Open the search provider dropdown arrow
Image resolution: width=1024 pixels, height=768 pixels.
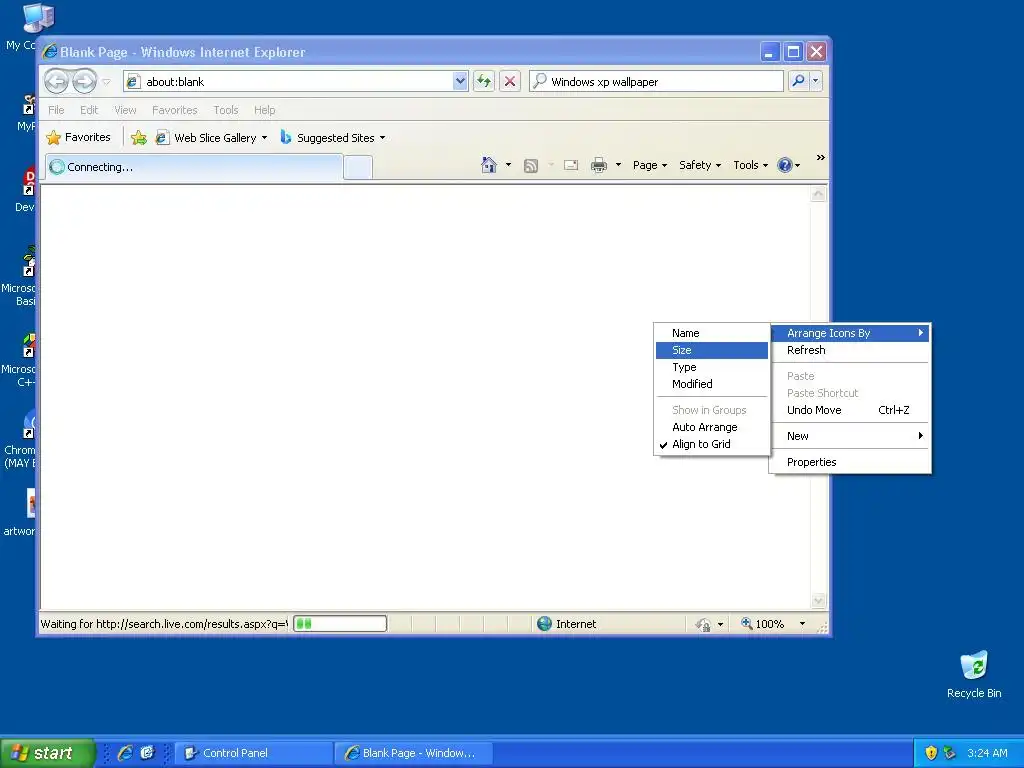[815, 81]
